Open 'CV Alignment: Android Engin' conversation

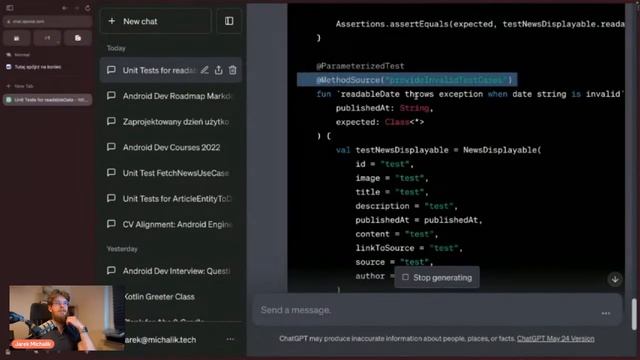[x=170, y=224]
